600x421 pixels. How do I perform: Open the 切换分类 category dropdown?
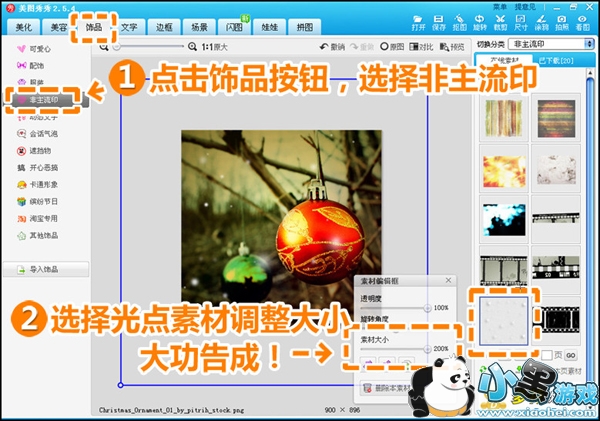[548, 45]
